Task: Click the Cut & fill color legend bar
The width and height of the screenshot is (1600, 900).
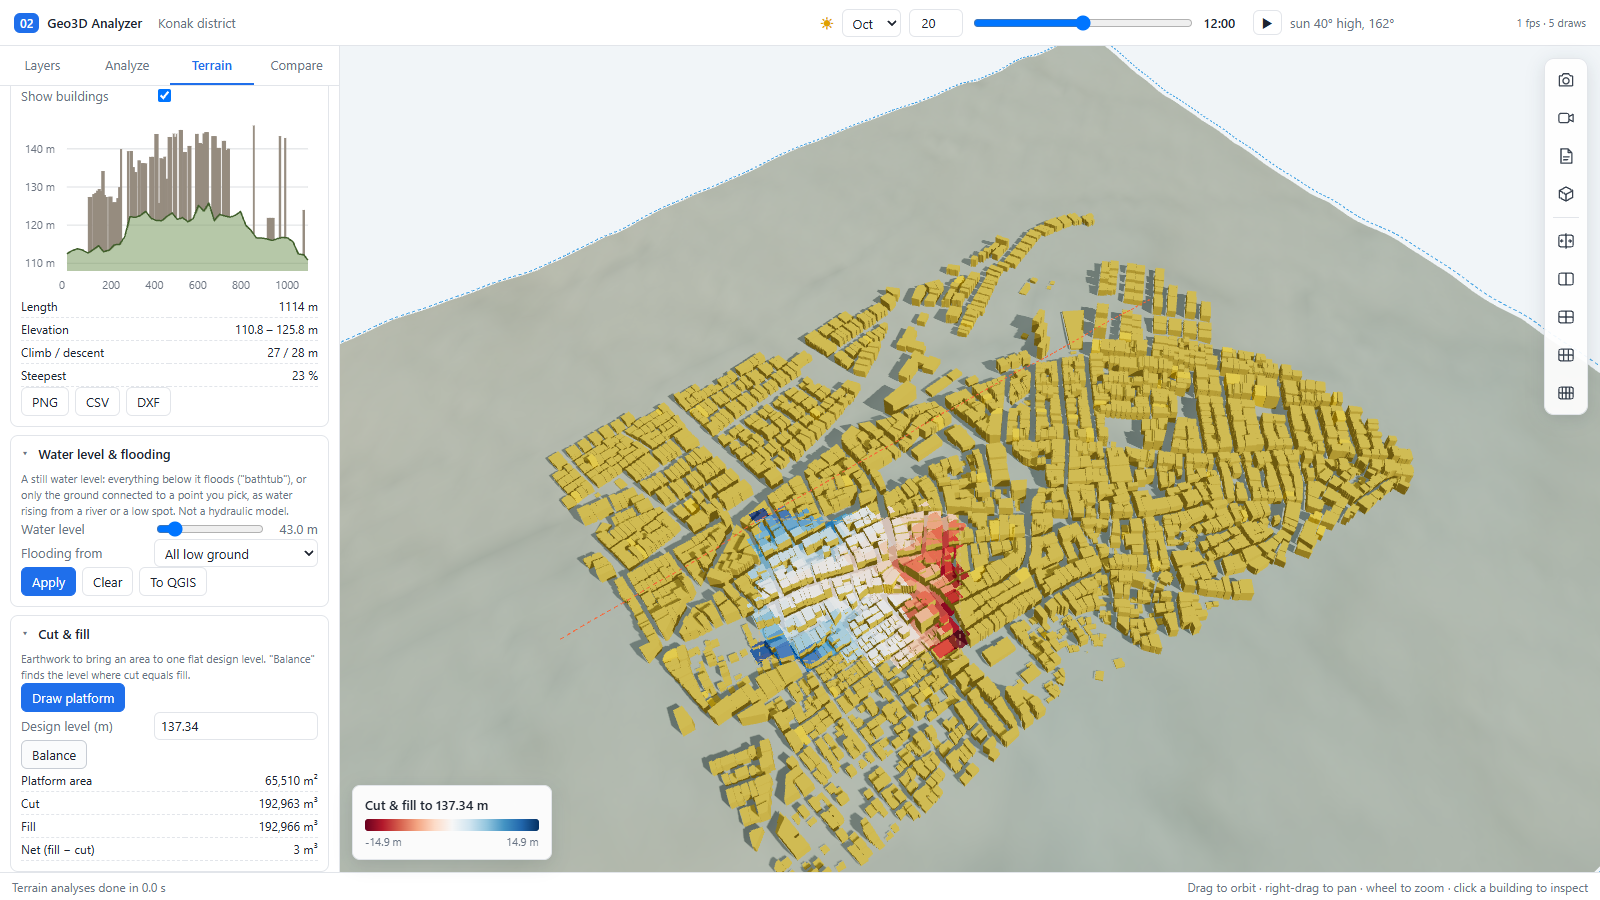Action: pyautogui.click(x=452, y=825)
